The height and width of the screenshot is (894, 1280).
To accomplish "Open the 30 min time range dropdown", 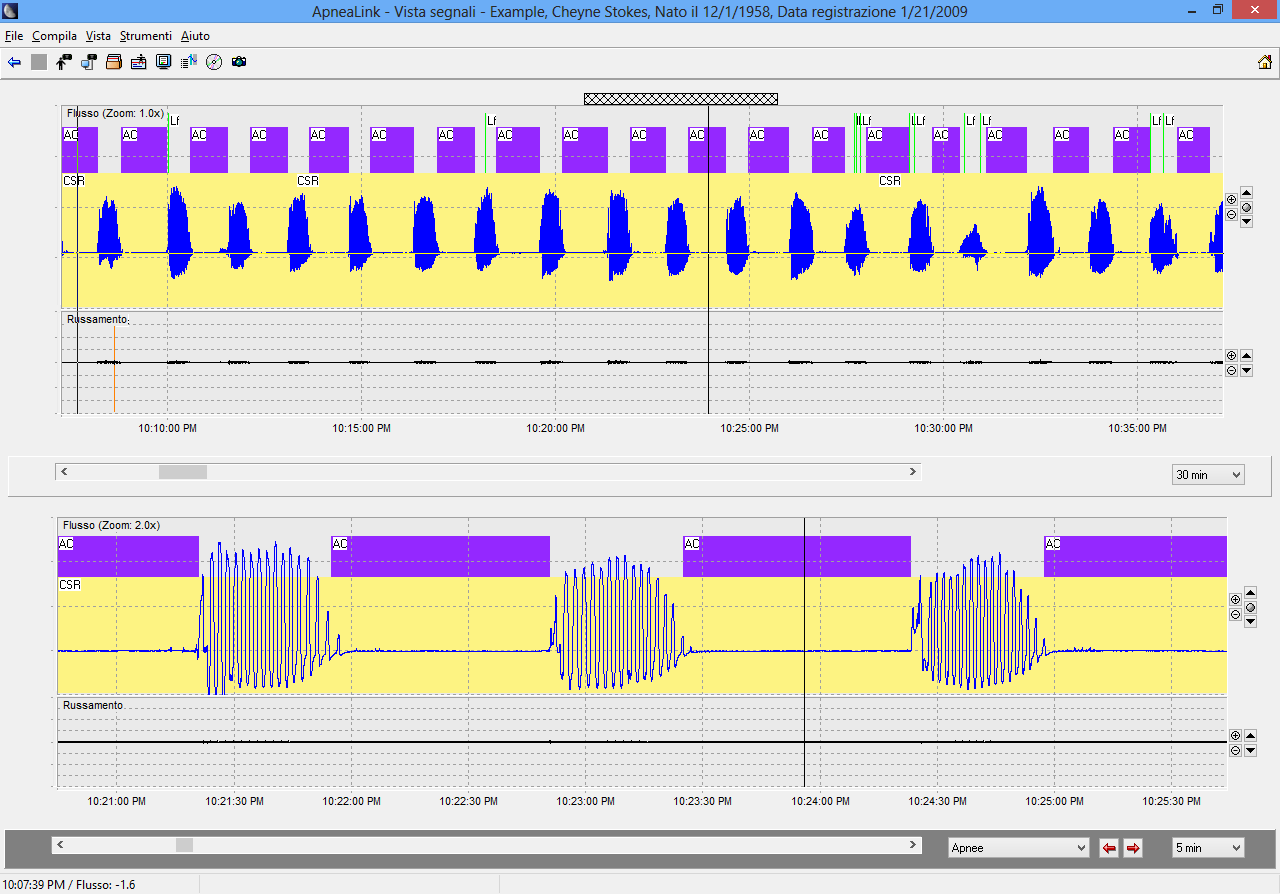I will (x=1208, y=475).
